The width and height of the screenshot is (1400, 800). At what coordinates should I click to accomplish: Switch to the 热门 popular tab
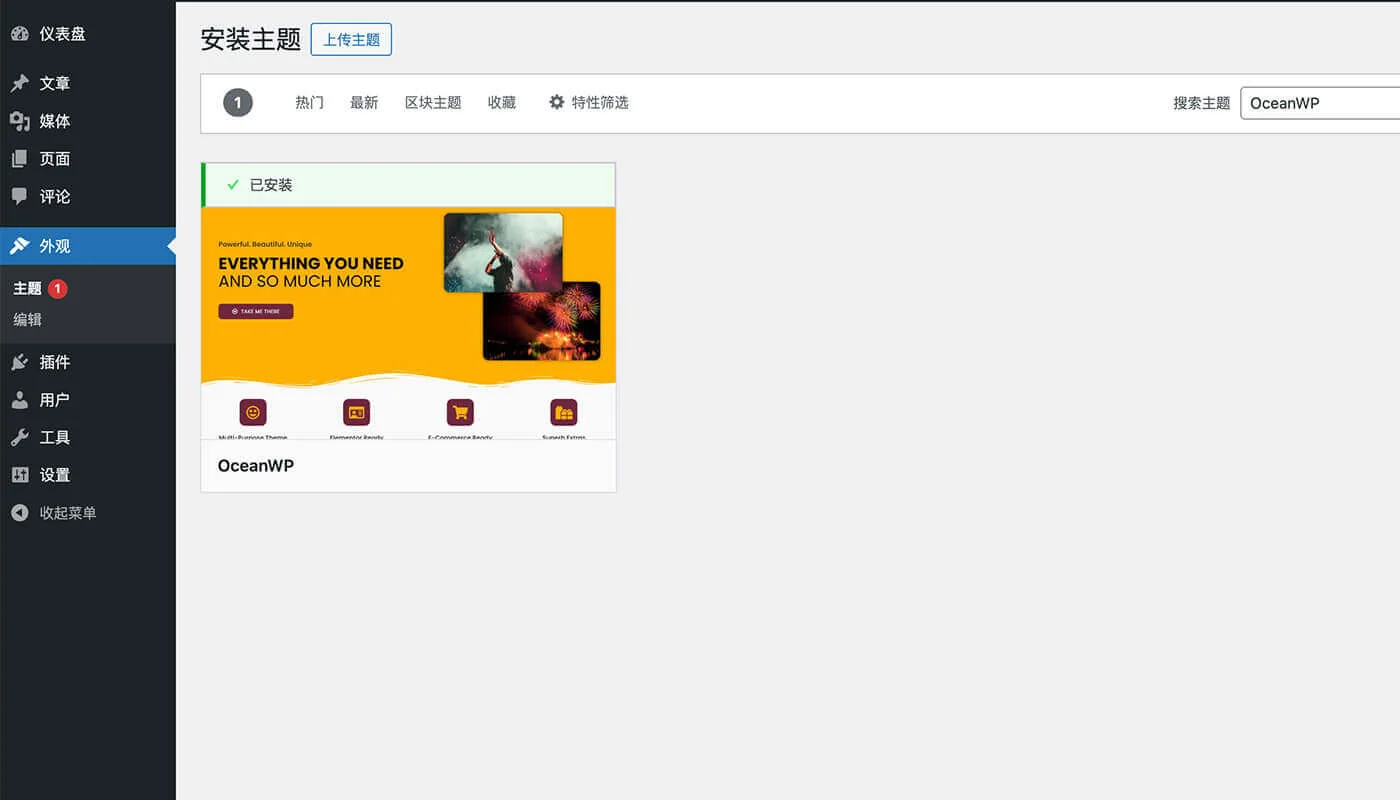pyautogui.click(x=309, y=102)
